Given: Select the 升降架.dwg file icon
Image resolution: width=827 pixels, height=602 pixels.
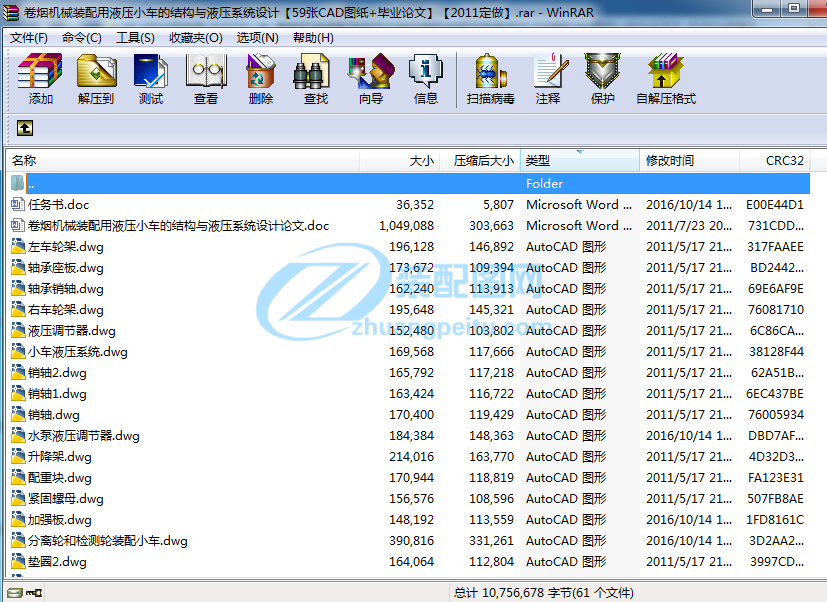Looking at the screenshot, I should (x=18, y=456).
